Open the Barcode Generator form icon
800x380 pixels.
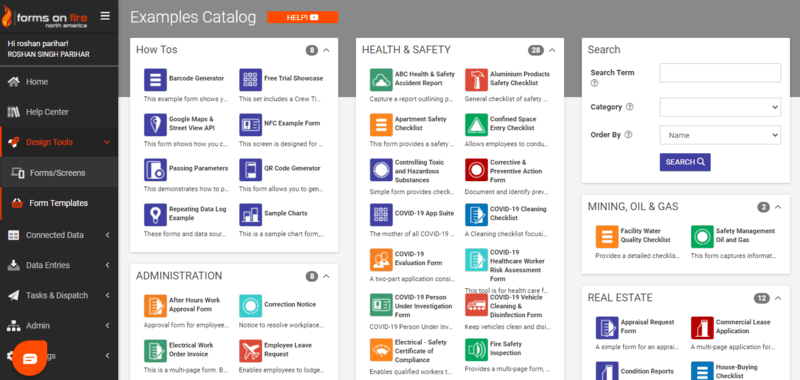(x=155, y=80)
